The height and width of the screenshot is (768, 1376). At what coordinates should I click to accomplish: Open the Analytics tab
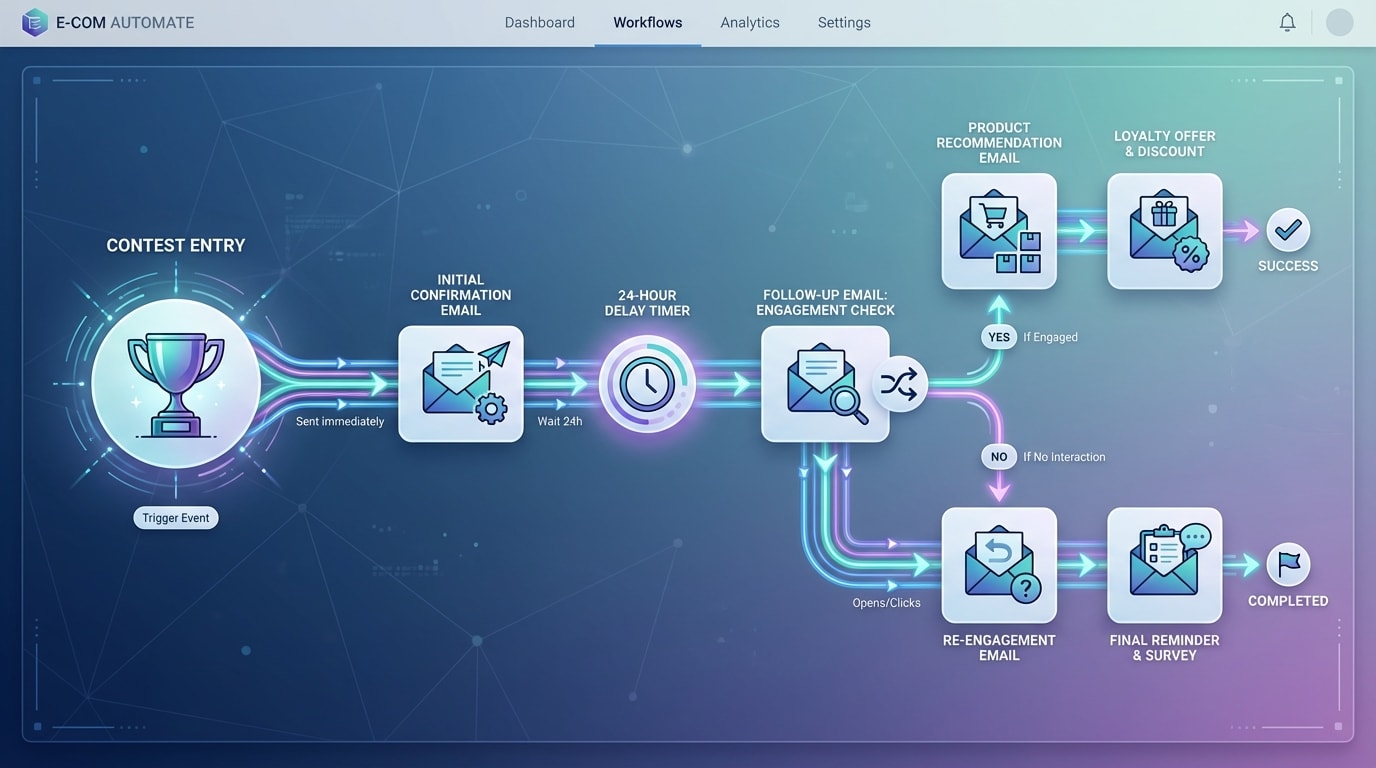coord(750,22)
